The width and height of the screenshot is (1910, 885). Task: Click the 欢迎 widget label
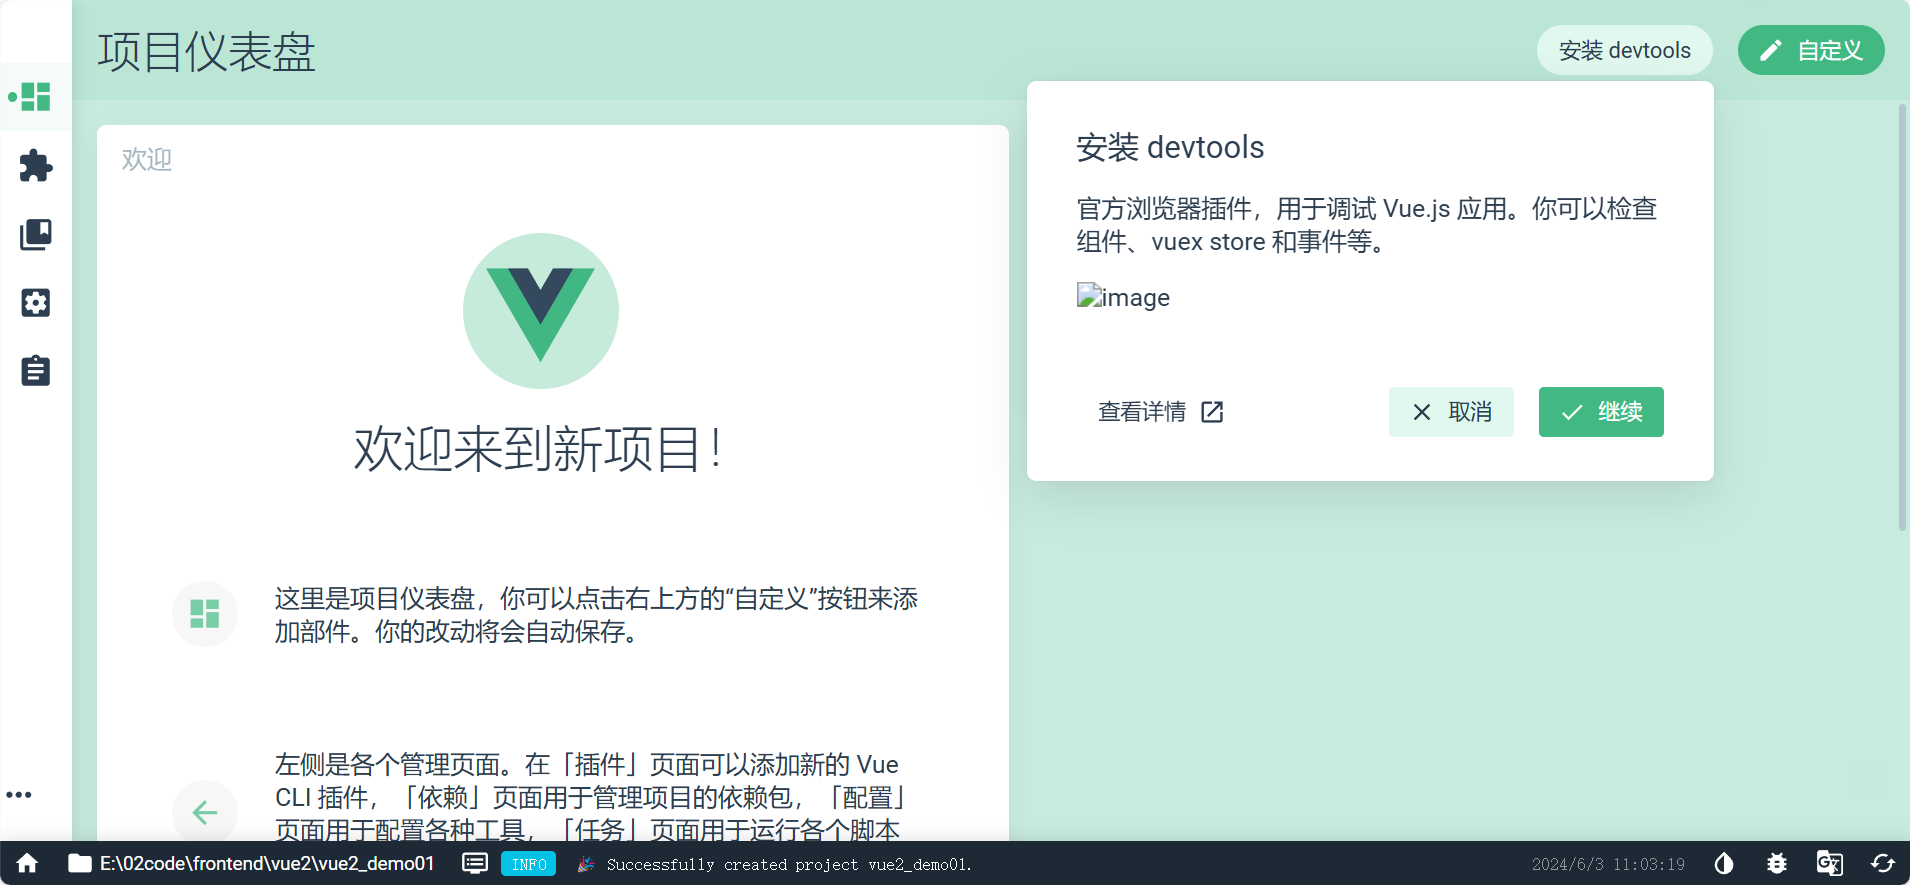(x=147, y=160)
